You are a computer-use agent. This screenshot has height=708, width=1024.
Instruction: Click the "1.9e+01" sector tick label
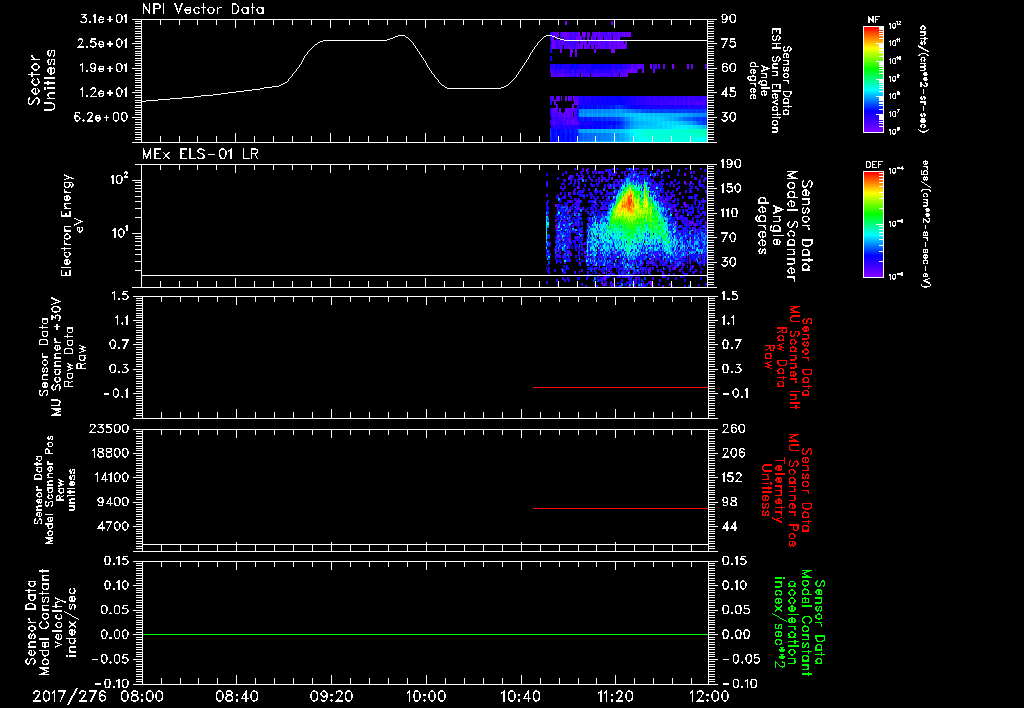pyautogui.click(x=104, y=68)
